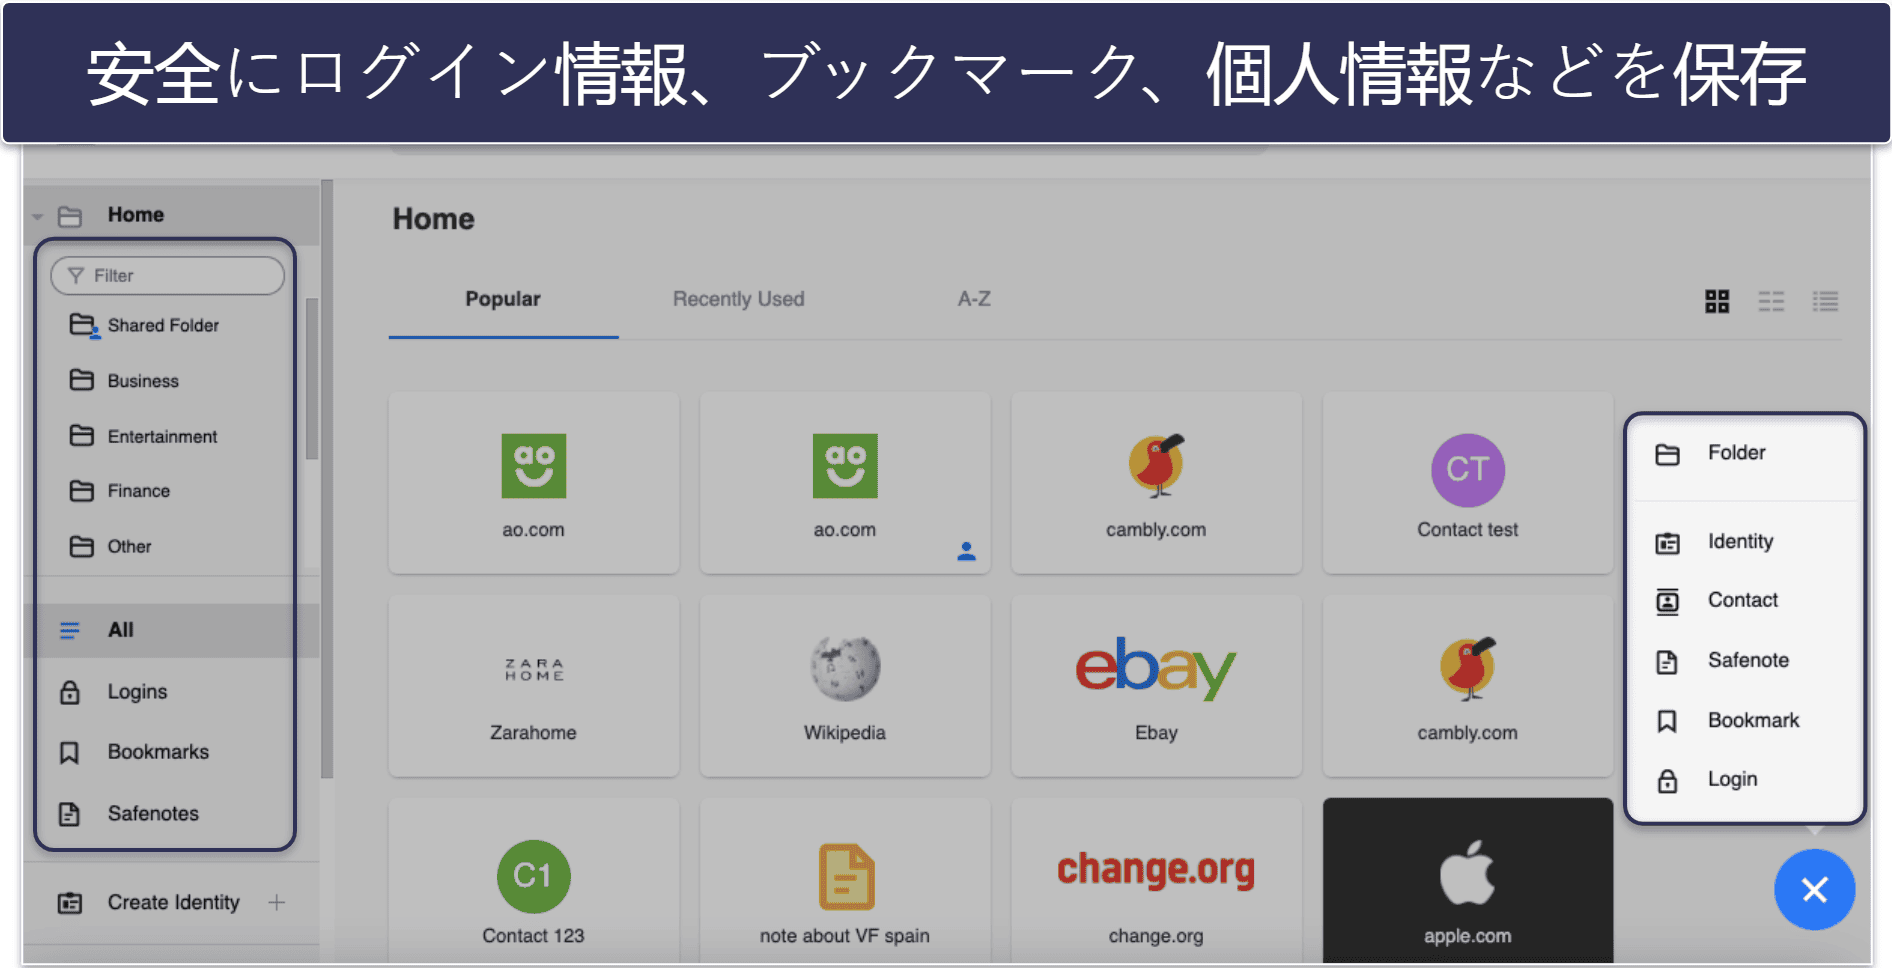
Task: Click the Contact icon in add menu
Action: point(1667,602)
